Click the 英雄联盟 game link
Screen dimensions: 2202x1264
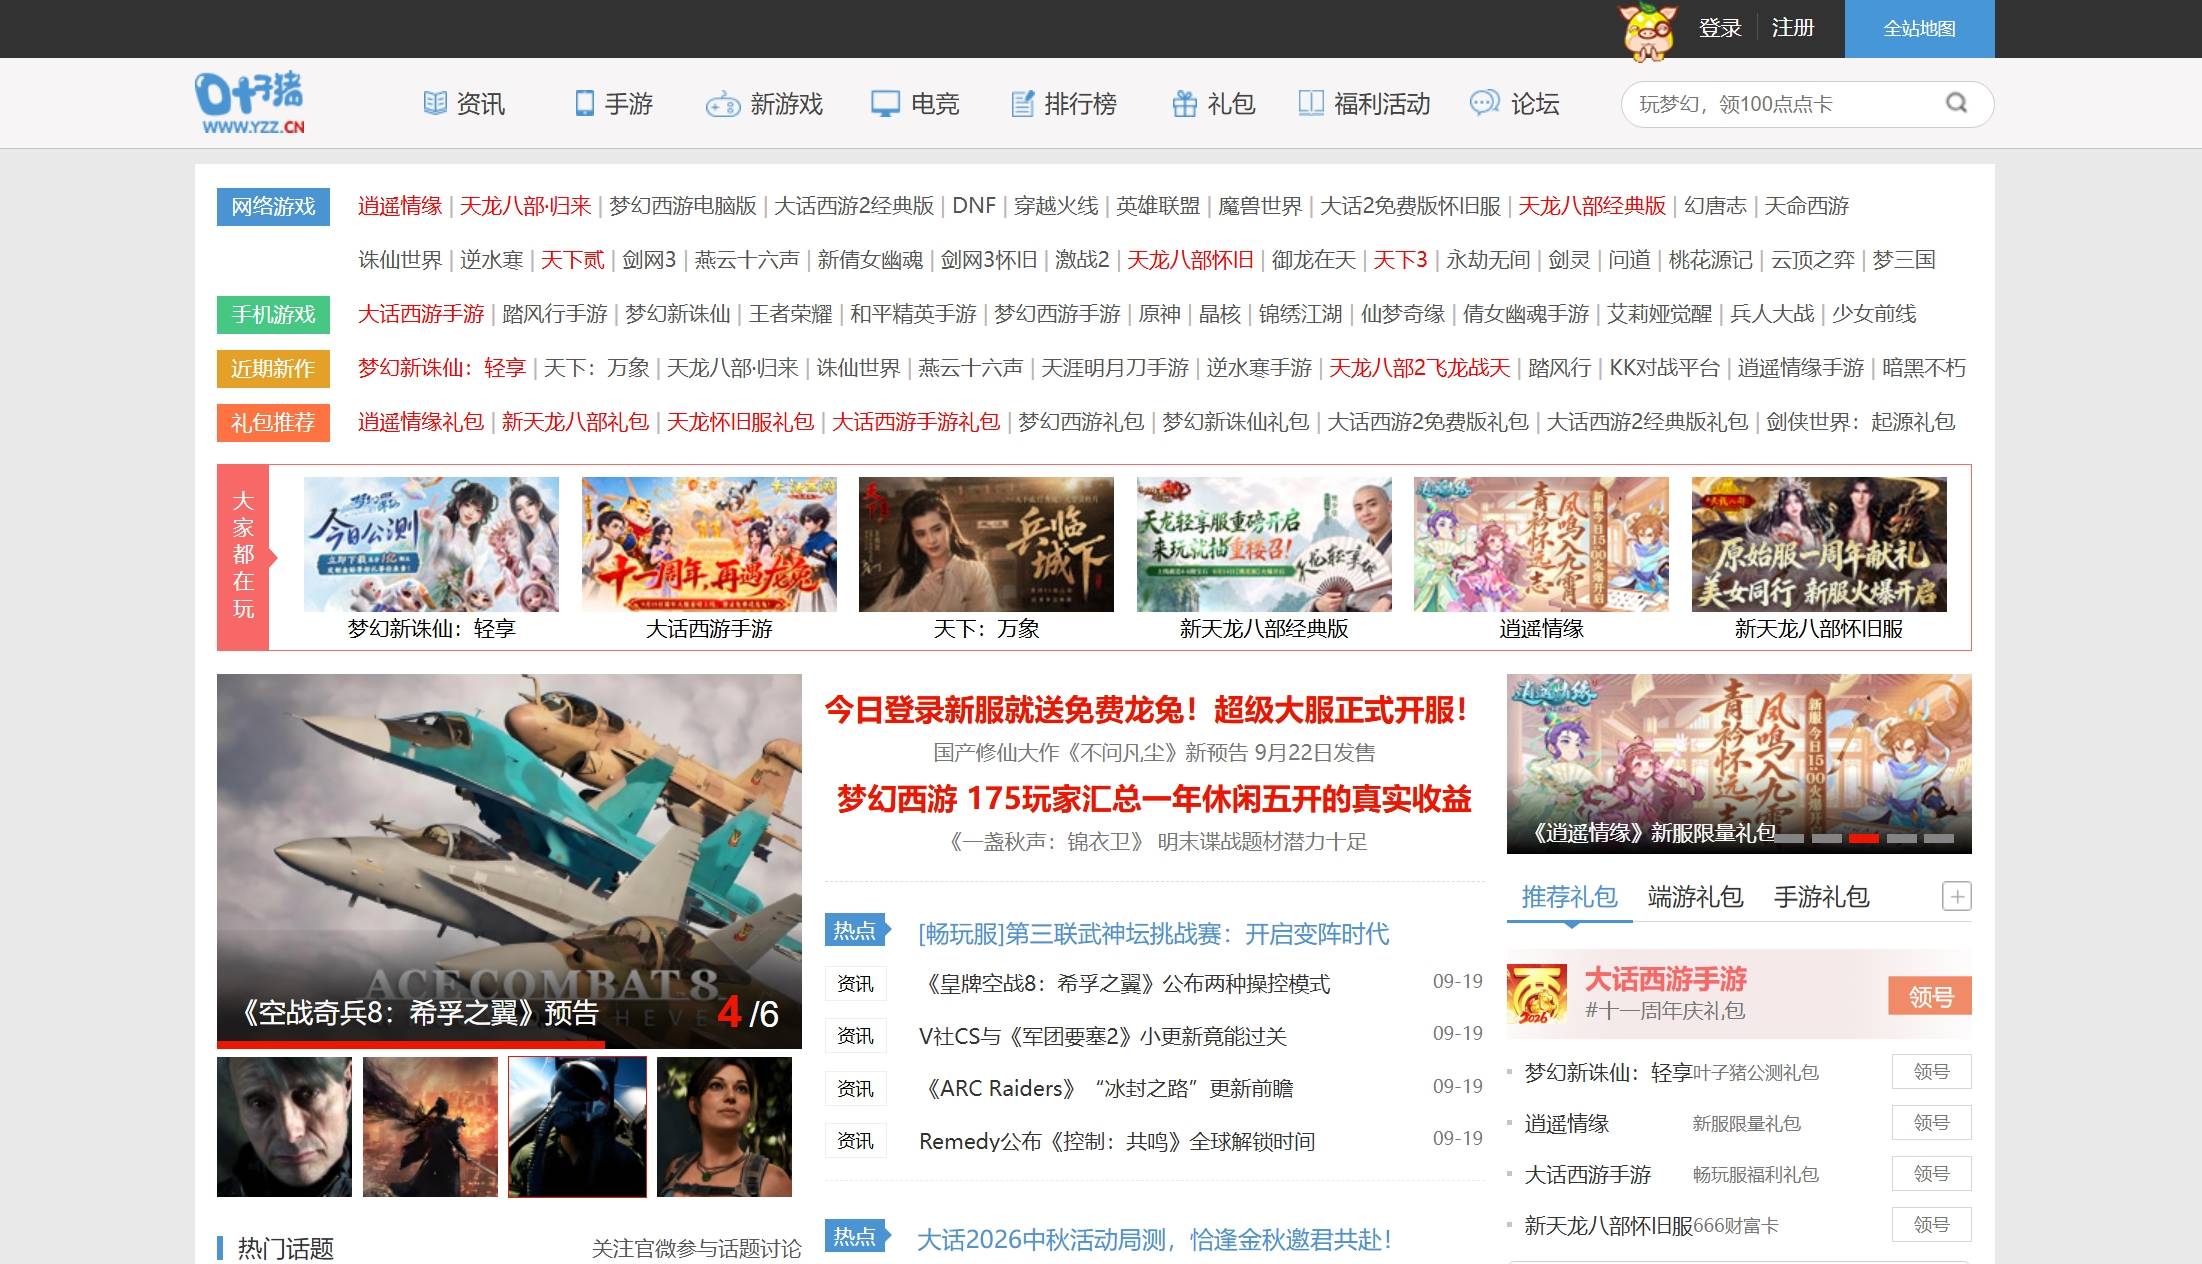click(x=1158, y=206)
